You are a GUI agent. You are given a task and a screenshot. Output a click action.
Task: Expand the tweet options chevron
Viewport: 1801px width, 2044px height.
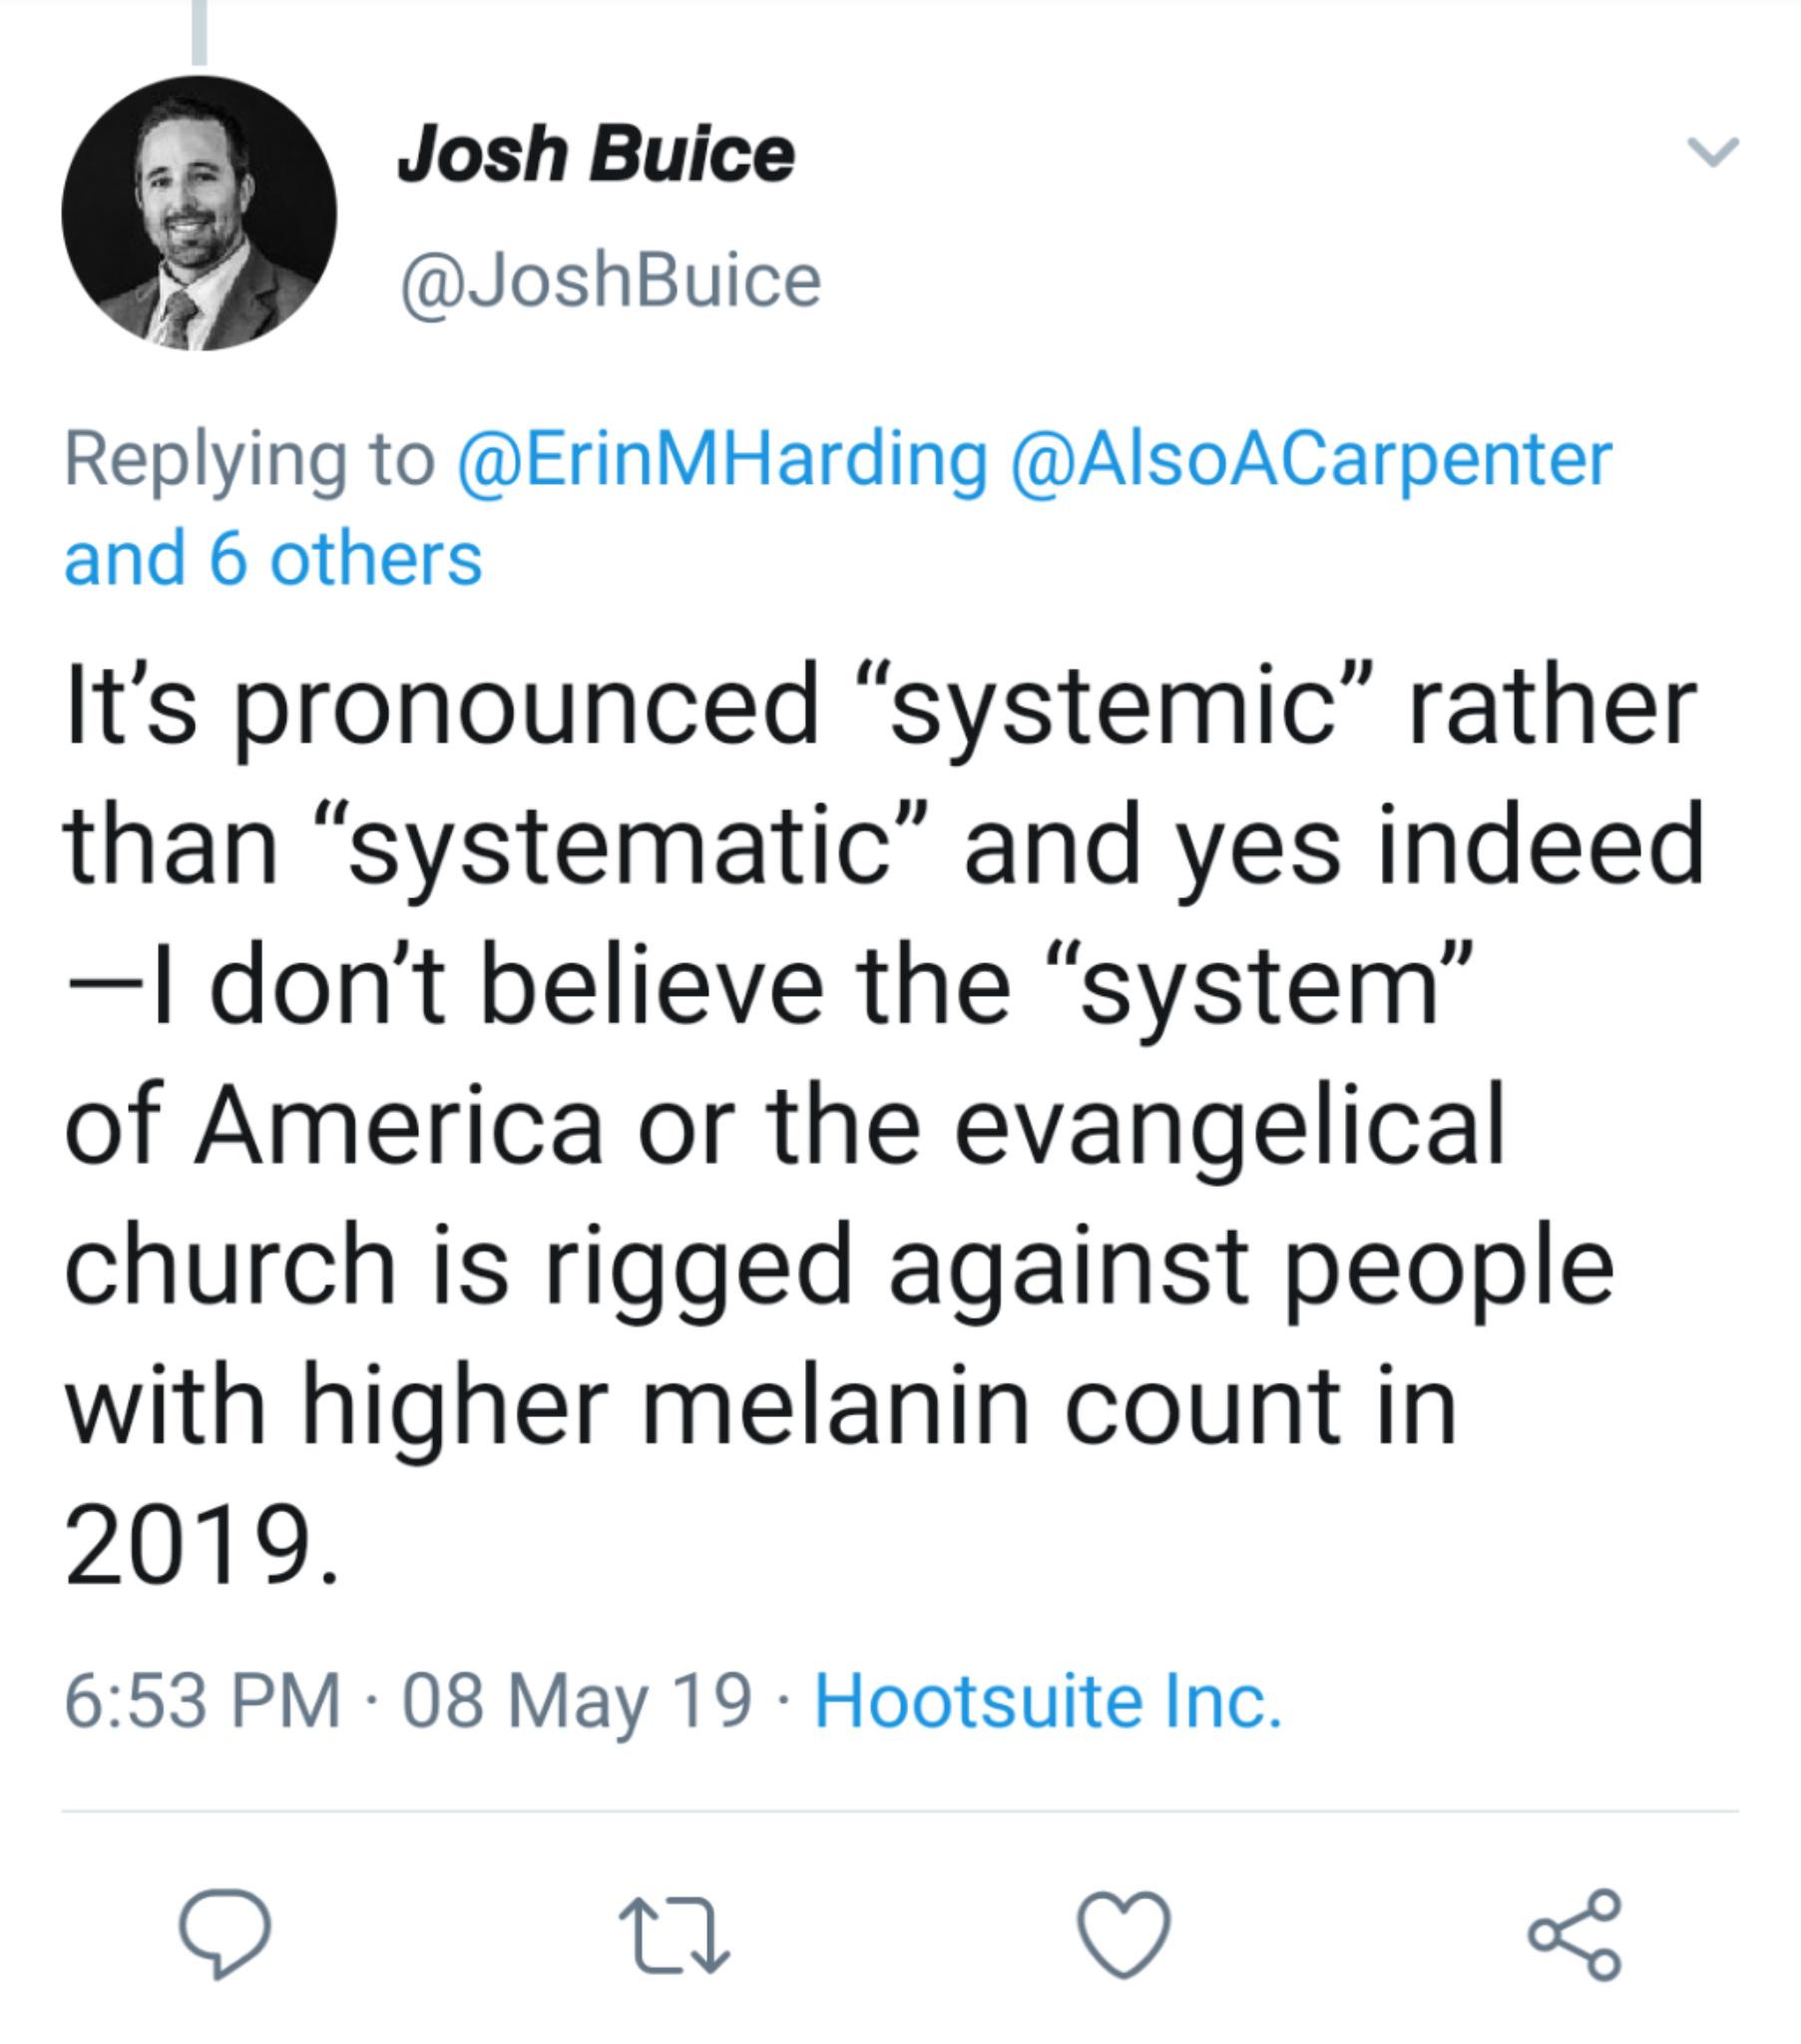coord(1713,151)
